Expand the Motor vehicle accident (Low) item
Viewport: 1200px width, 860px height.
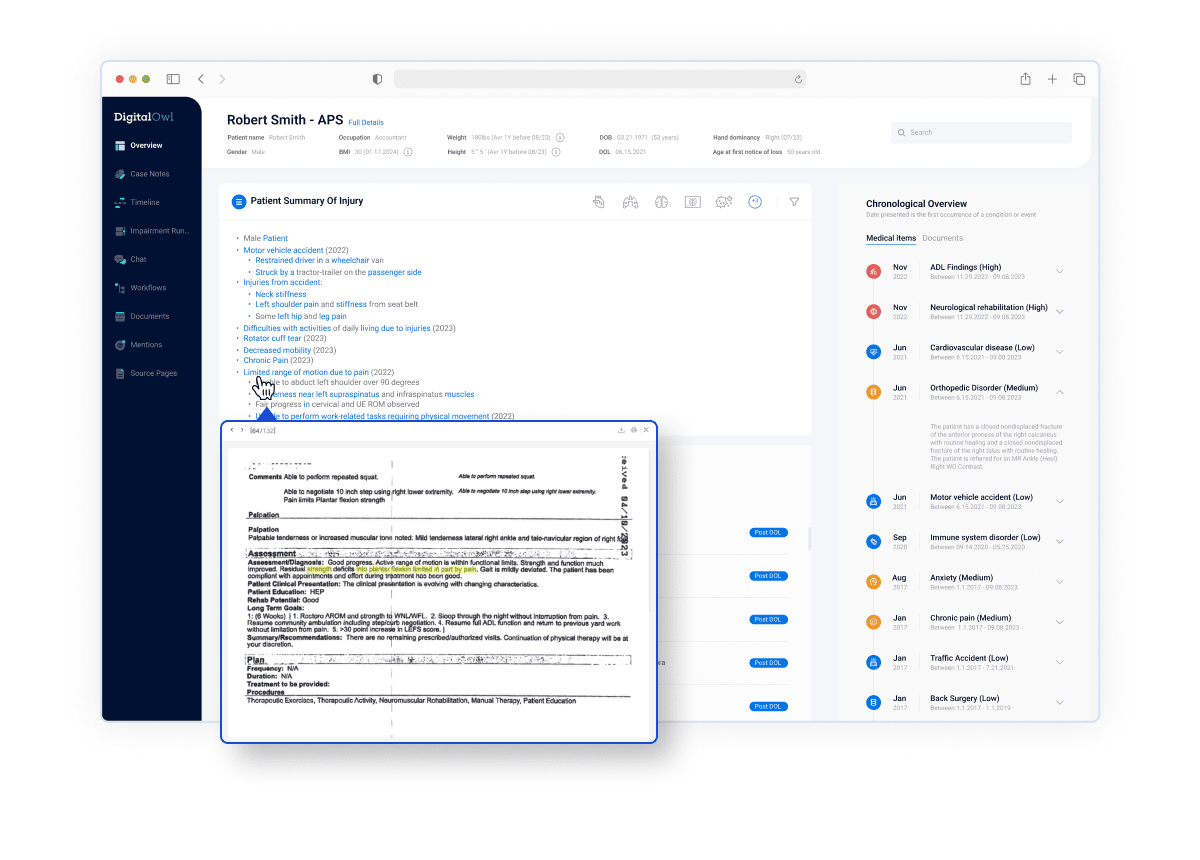pos(1060,501)
